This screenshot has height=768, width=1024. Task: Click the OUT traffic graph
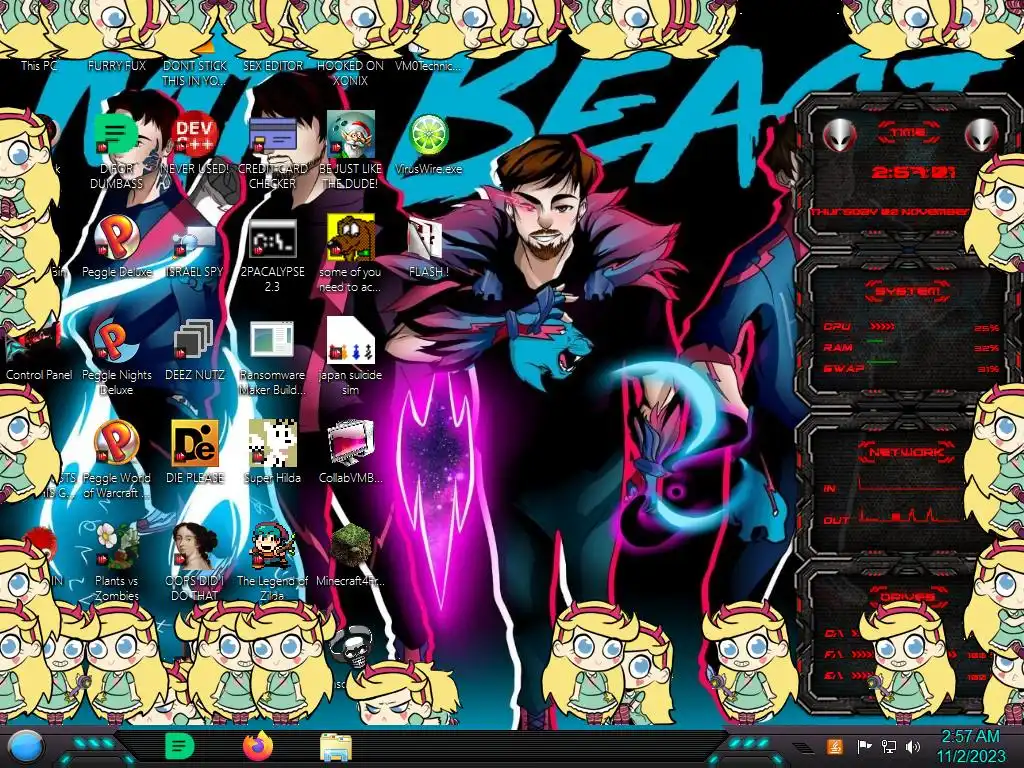909,515
